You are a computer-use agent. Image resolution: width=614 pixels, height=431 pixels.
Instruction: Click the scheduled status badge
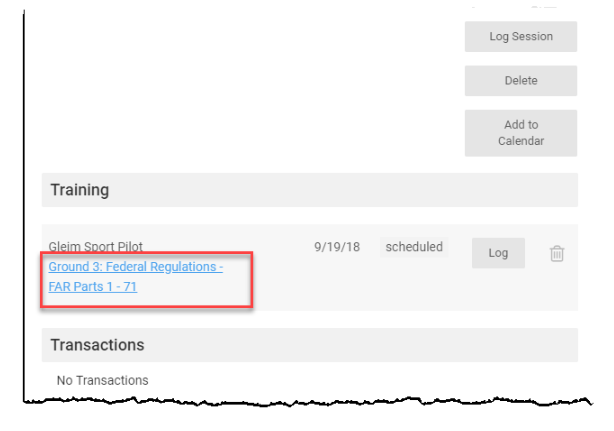(414, 247)
